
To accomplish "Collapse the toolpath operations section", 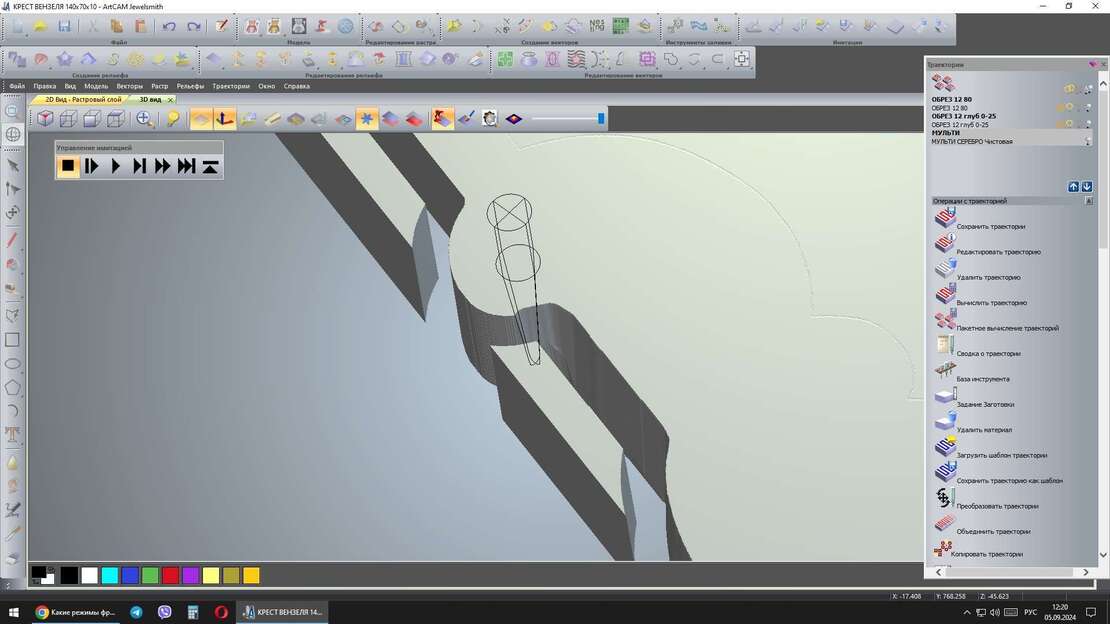I will pyautogui.click(x=1089, y=201).
